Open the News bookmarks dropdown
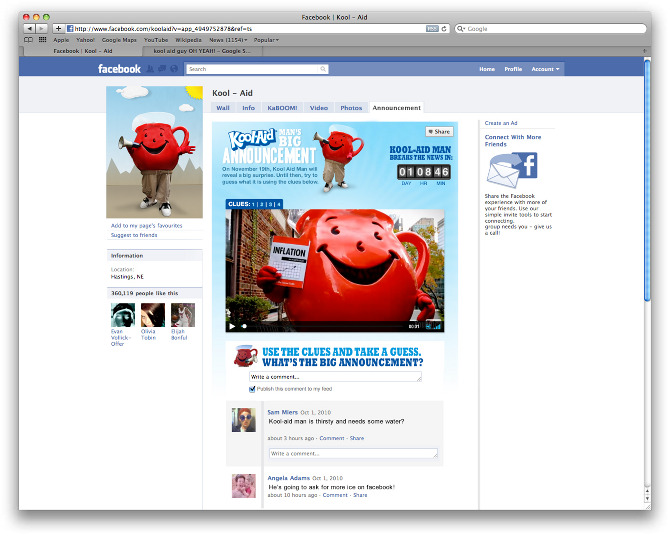This screenshot has width=670, height=536. (x=228, y=40)
